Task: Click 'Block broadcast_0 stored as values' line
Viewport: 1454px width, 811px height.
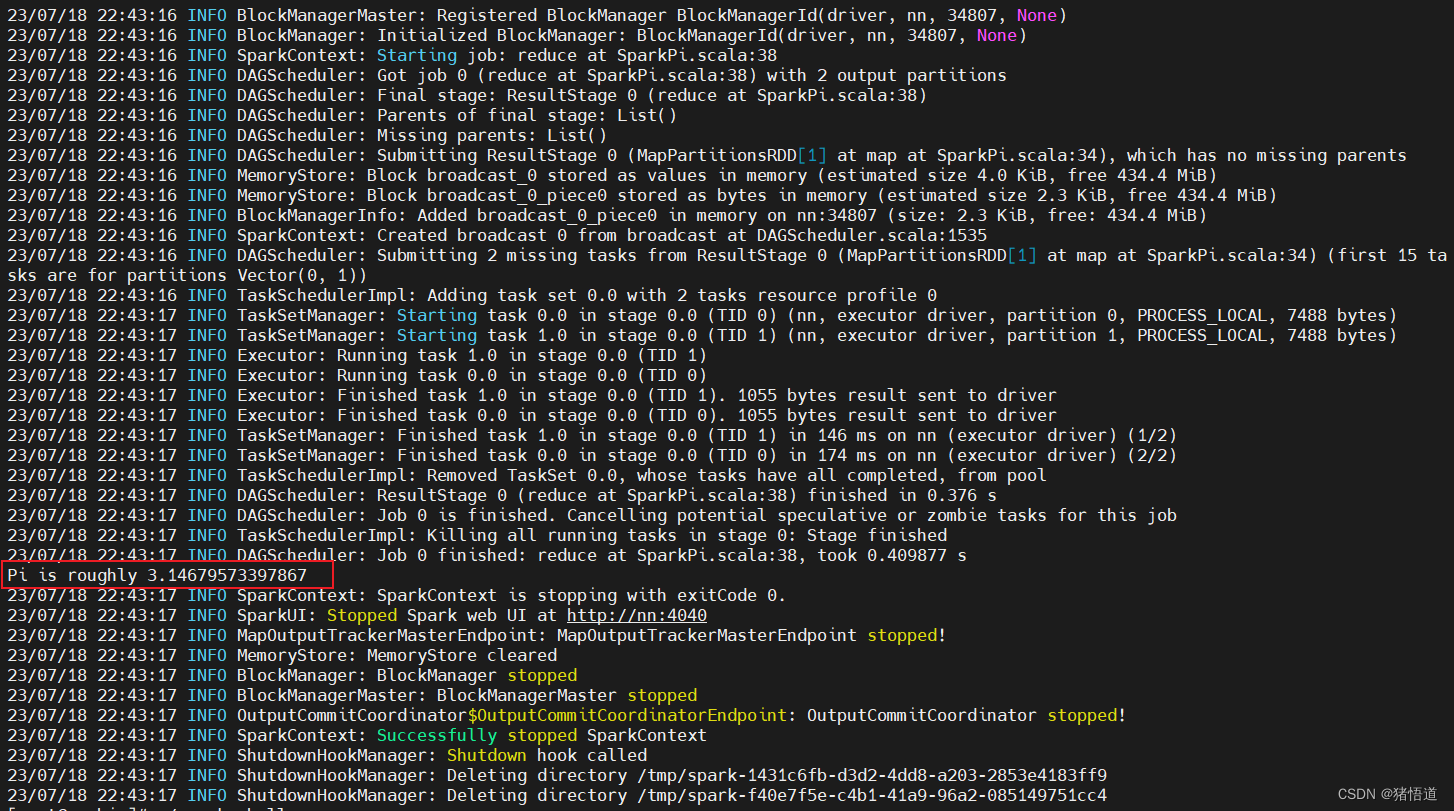Action: (x=612, y=175)
